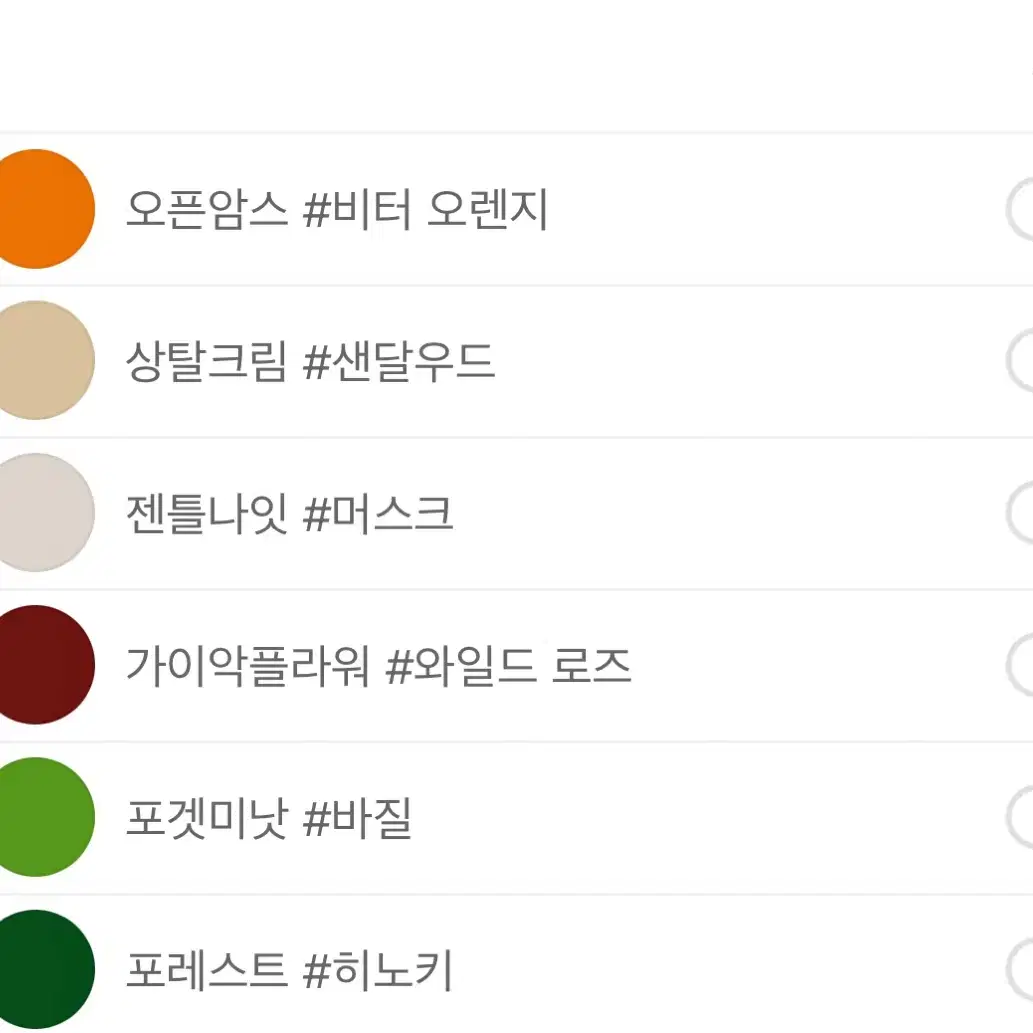
Task: Click the #샌달우드 hashtag text
Action: (x=399, y=362)
